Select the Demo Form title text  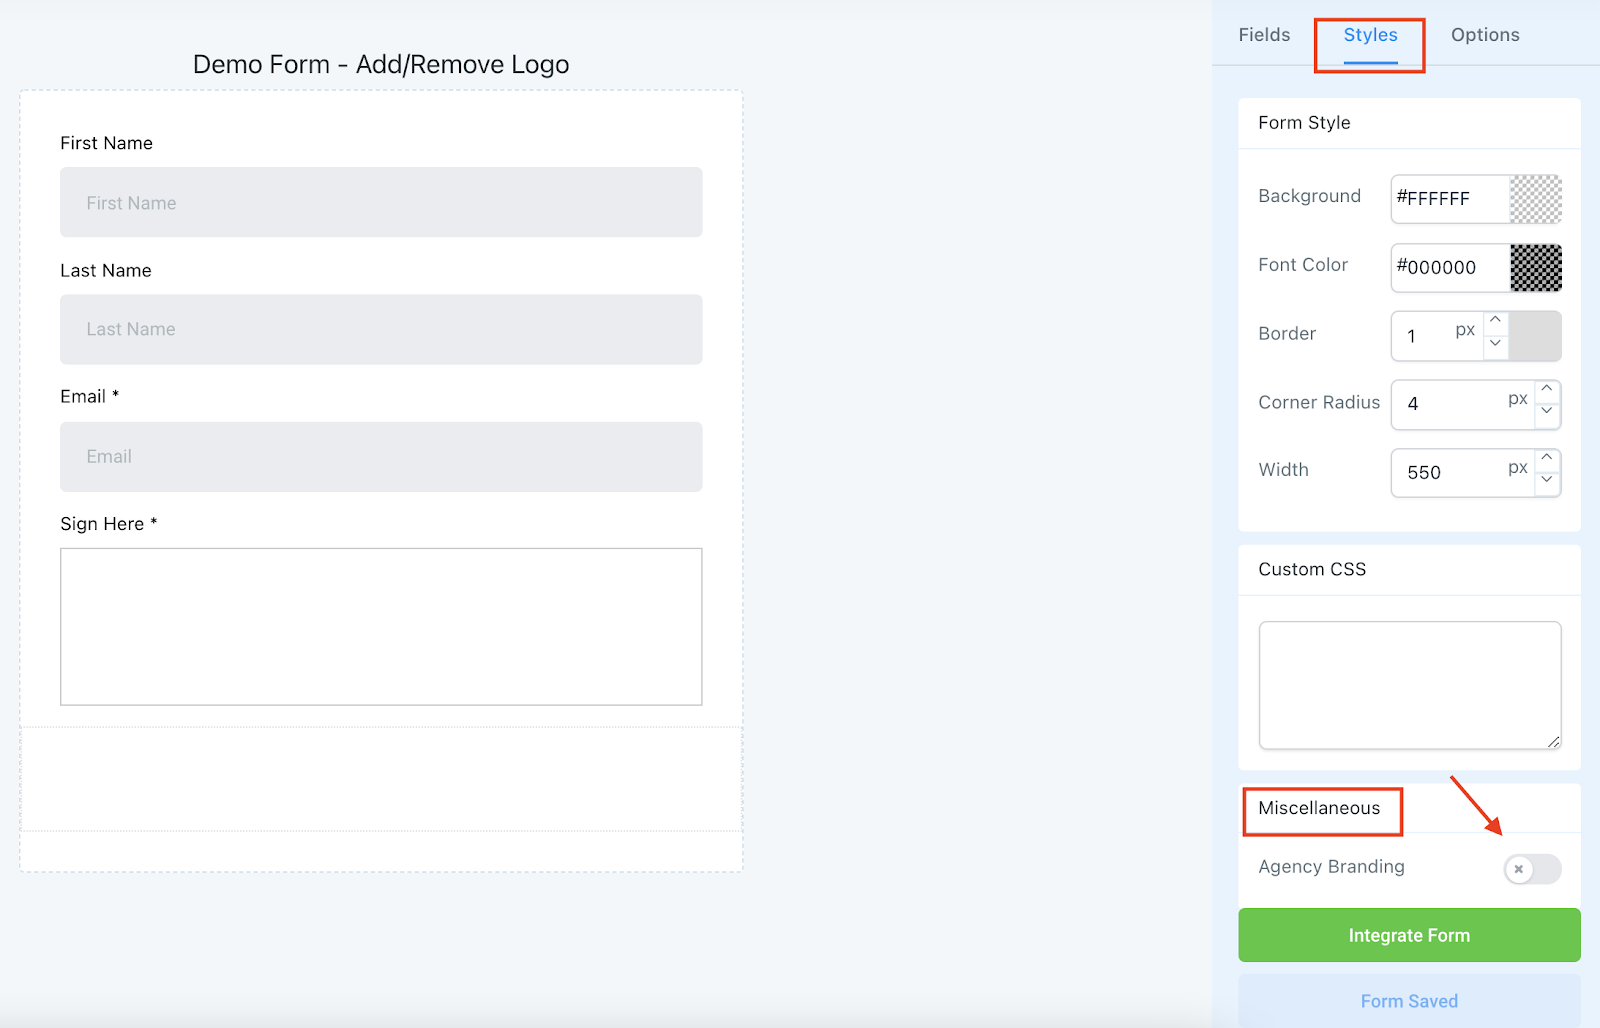(x=381, y=65)
